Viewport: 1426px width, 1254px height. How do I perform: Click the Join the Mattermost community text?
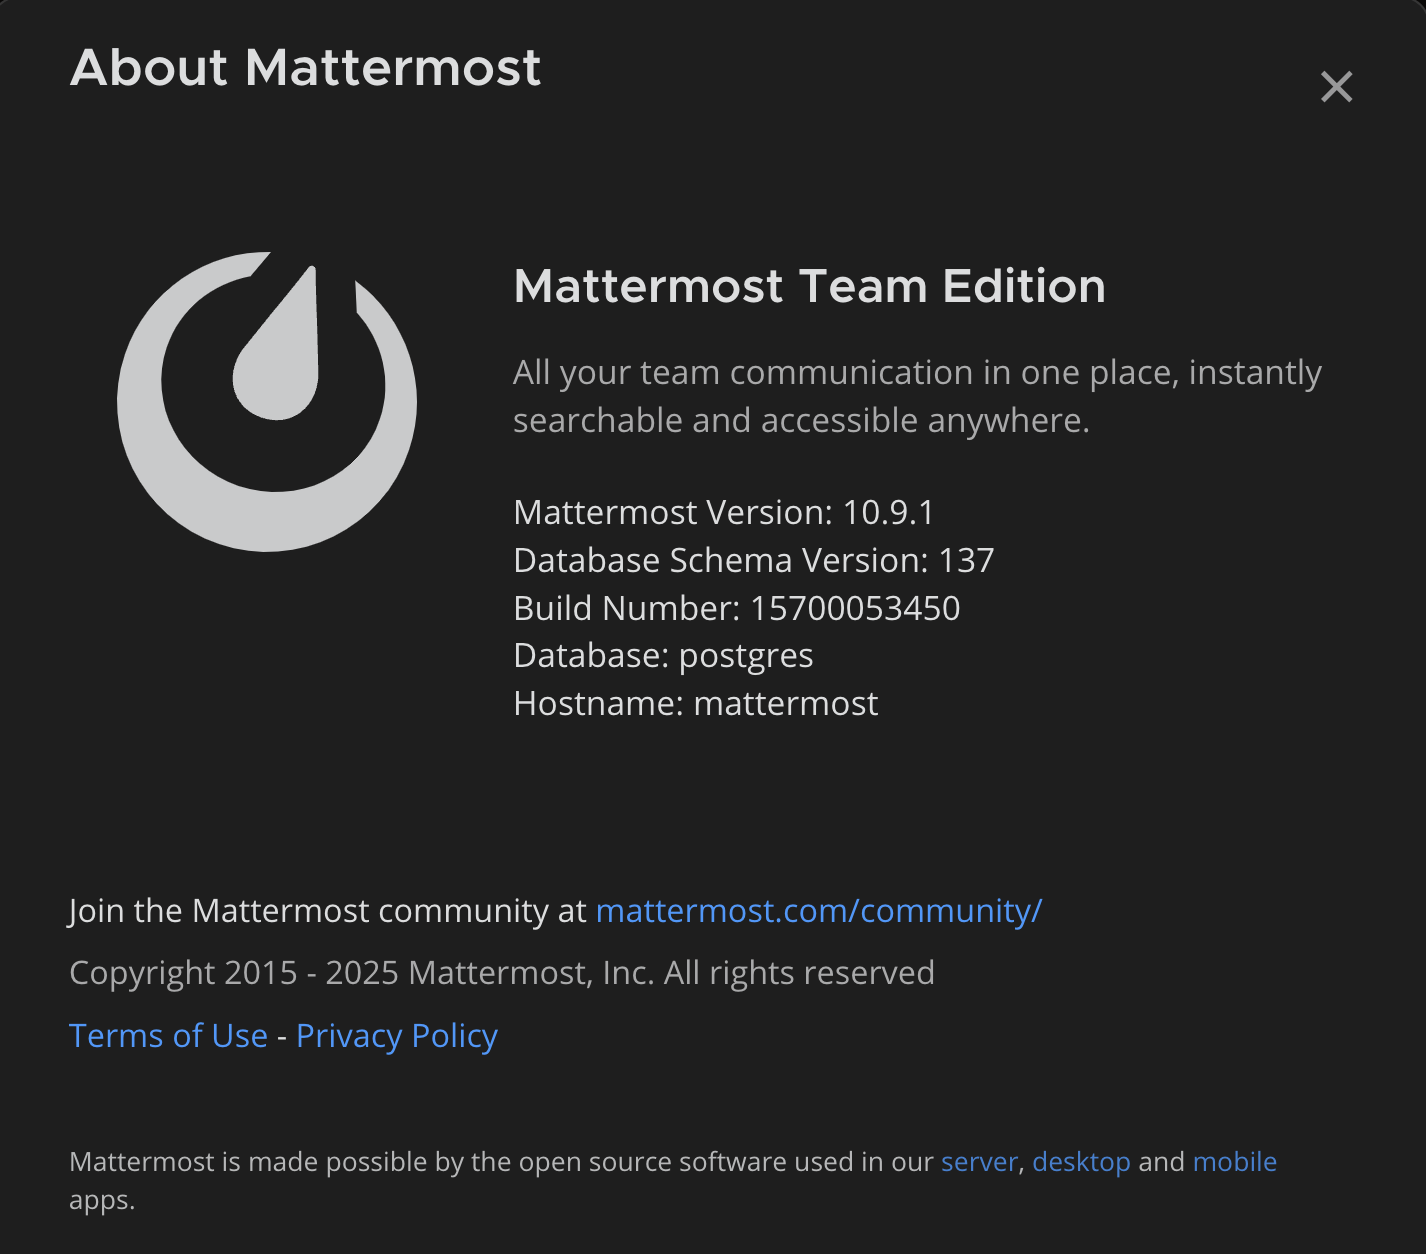pyautogui.click(x=328, y=911)
